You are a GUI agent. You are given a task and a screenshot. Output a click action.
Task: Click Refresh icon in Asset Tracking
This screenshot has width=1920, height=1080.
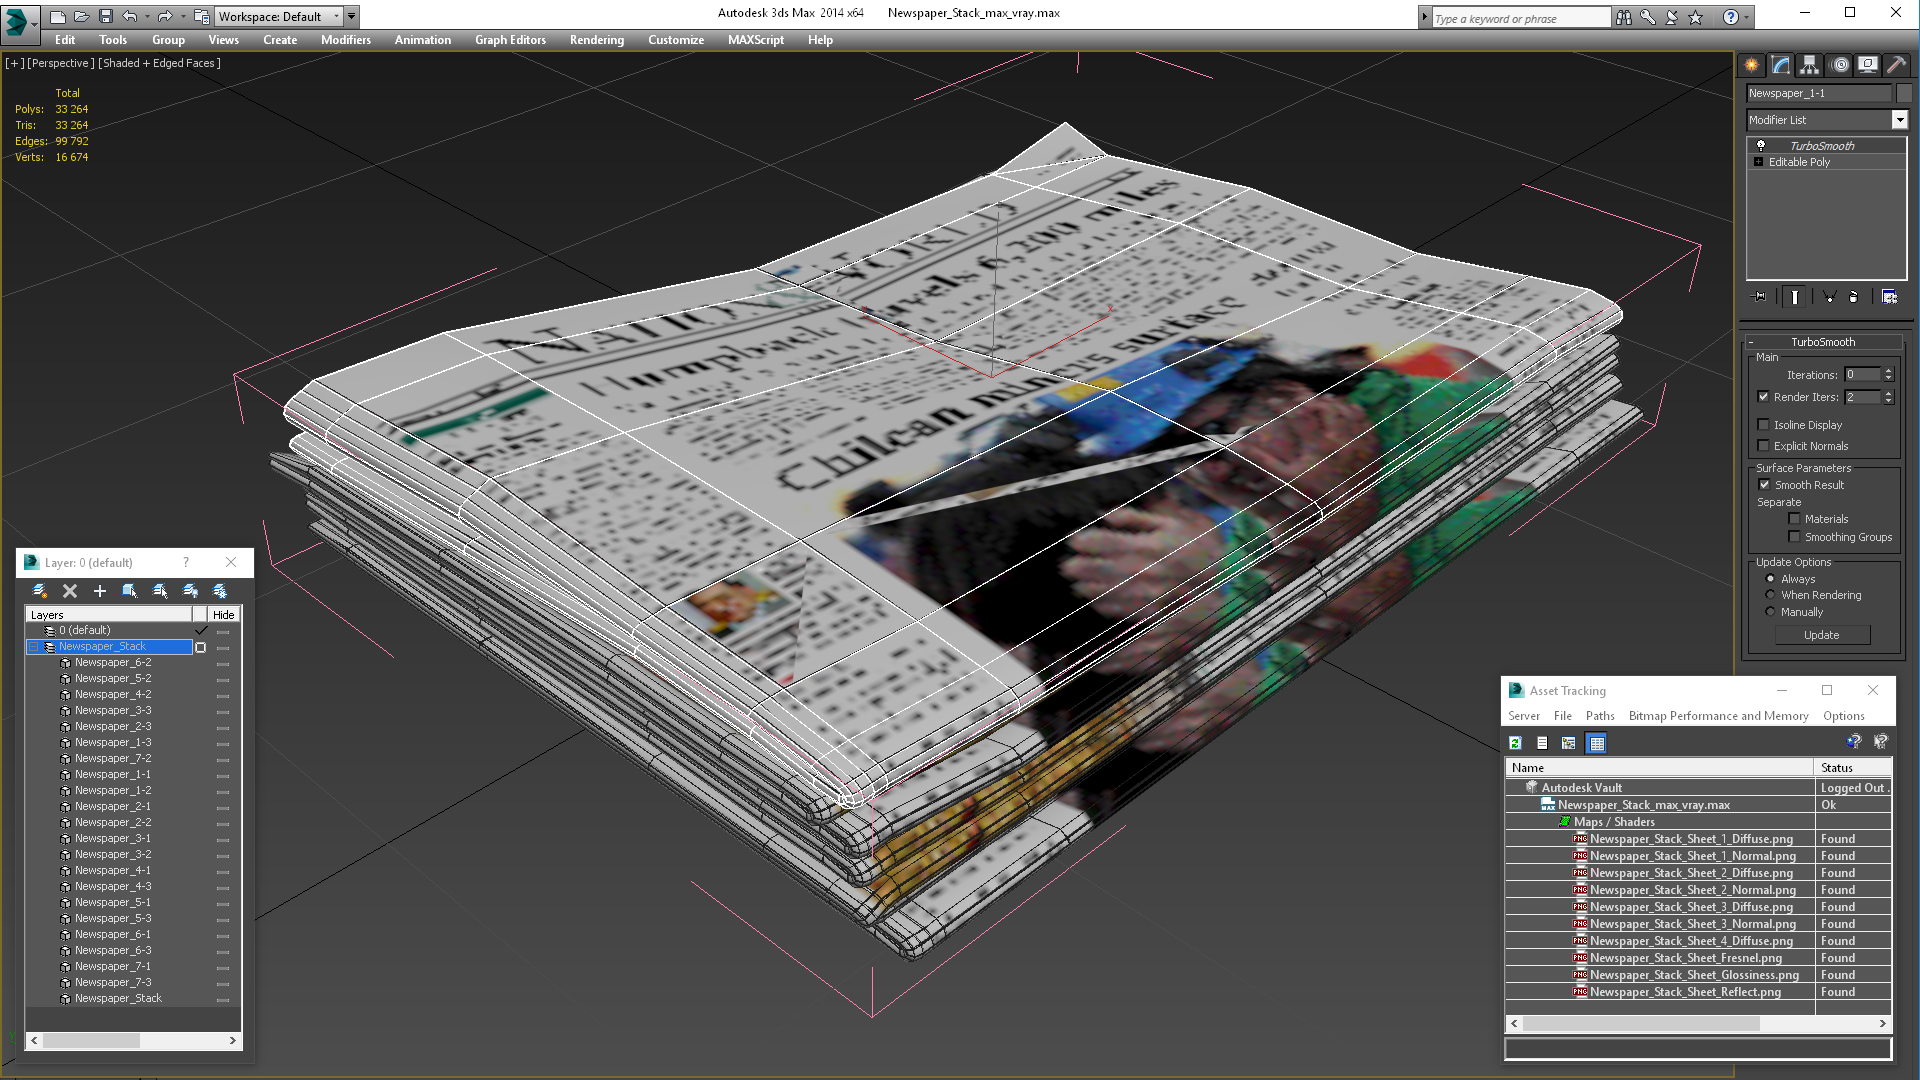pyautogui.click(x=1515, y=743)
